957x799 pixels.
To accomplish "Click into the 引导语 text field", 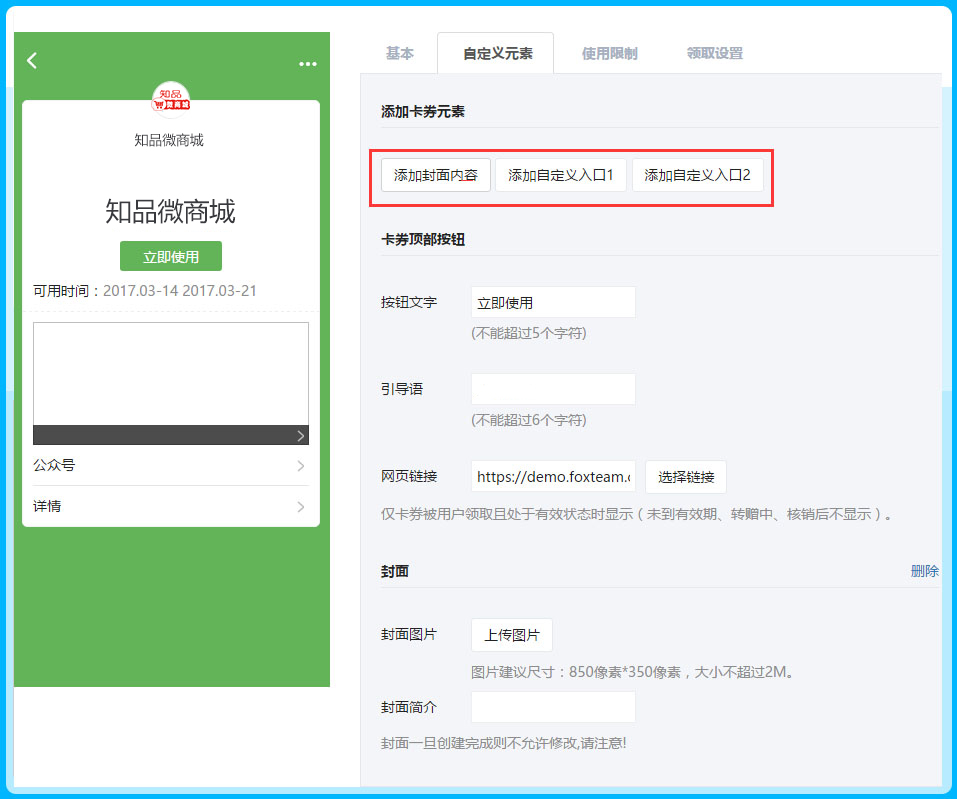I will coord(553,389).
